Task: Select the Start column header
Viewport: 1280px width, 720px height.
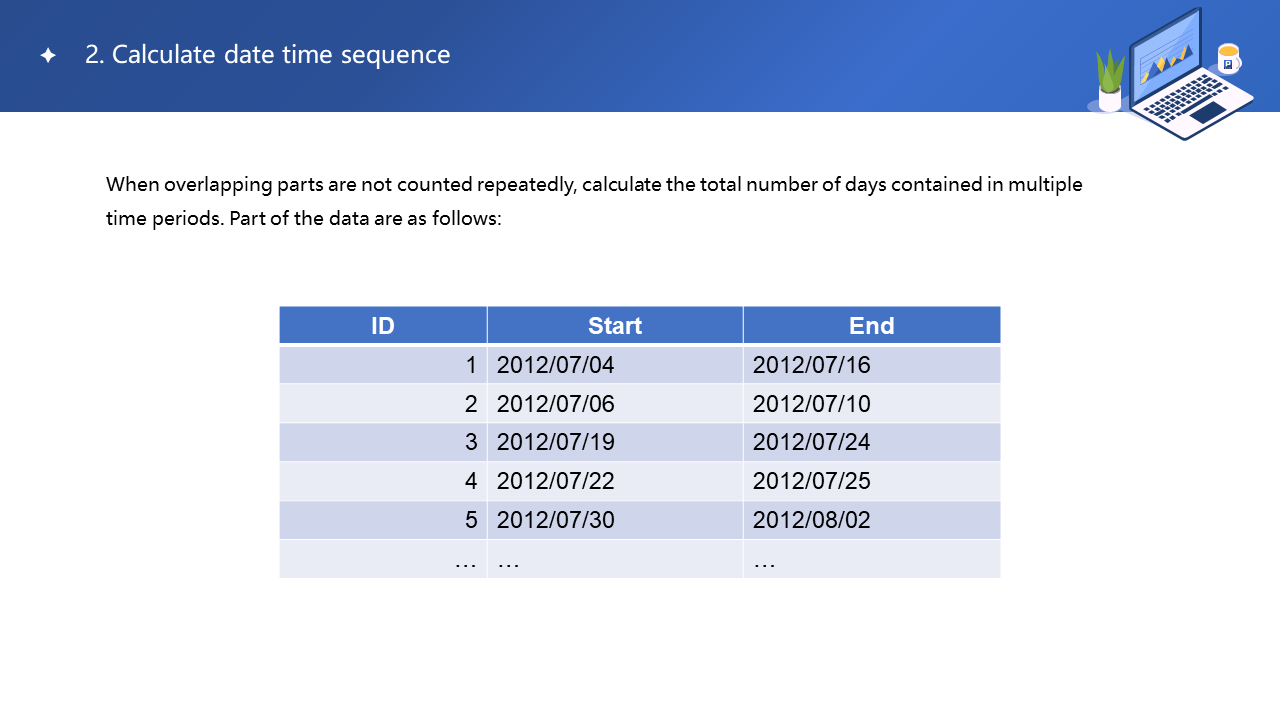Action: pyautogui.click(x=614, y=326)
